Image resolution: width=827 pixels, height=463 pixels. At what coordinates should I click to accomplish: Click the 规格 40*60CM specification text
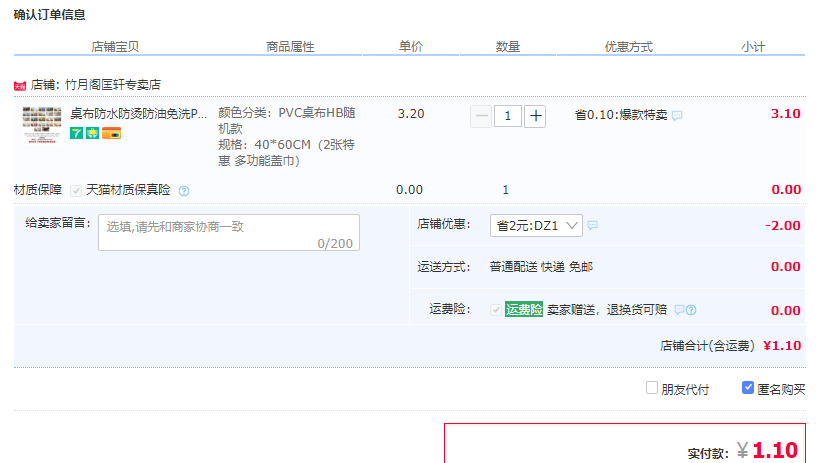click(286, 153)
